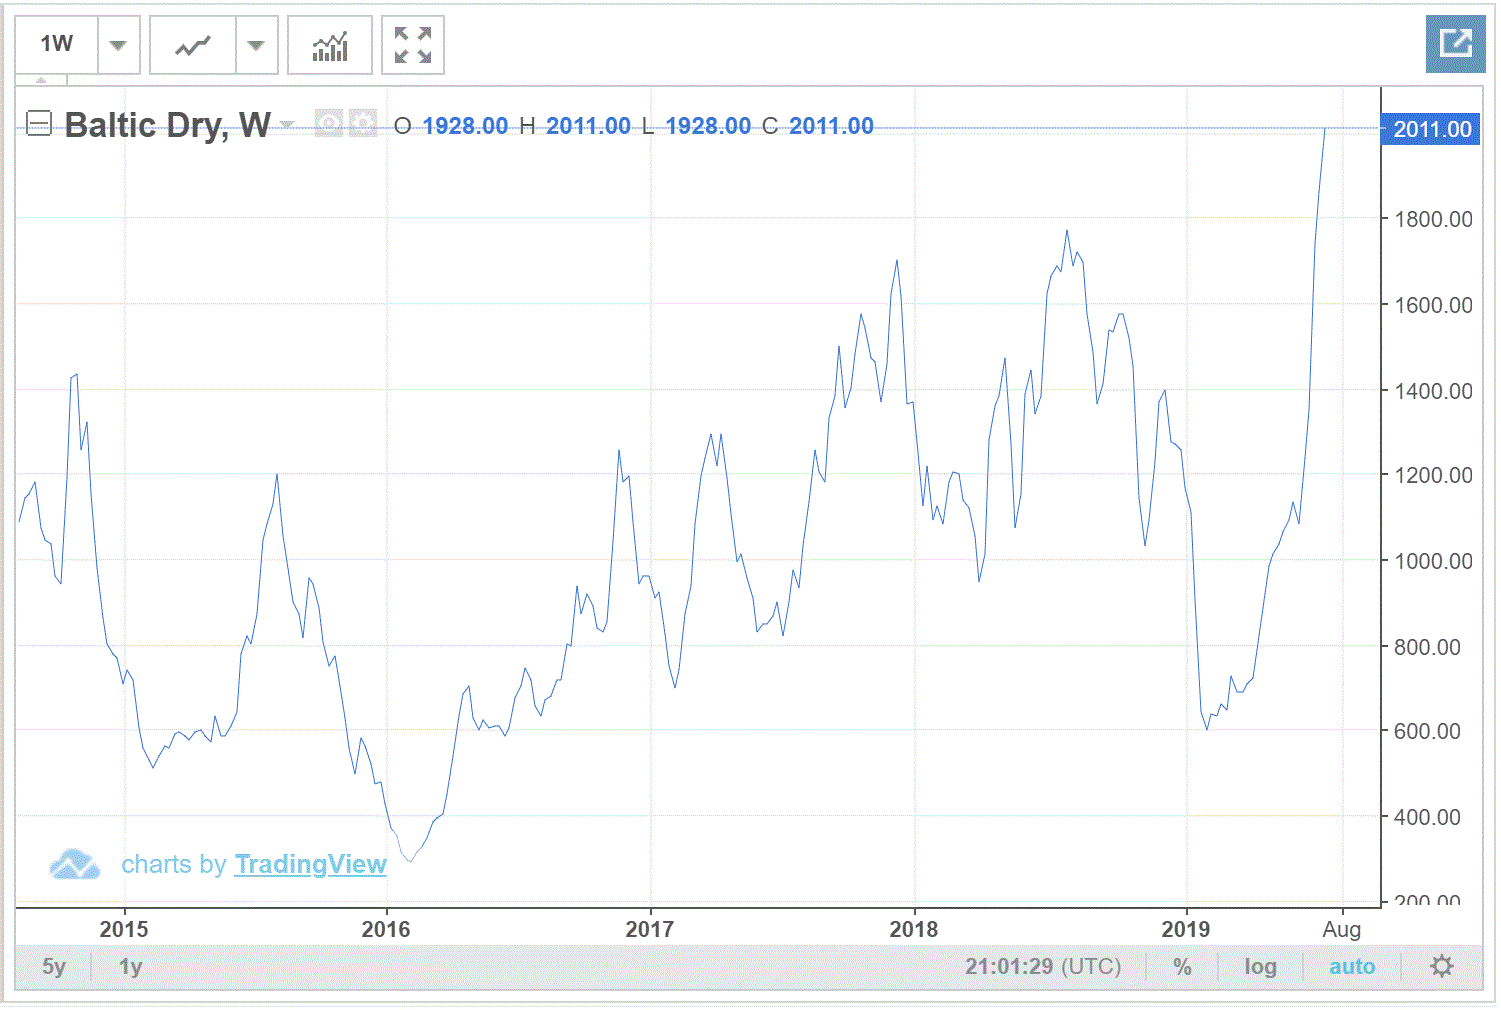The height and width of the screenshot is (1010, 1501).
Task: Select the 1y time range
Action: pos(130,966)
